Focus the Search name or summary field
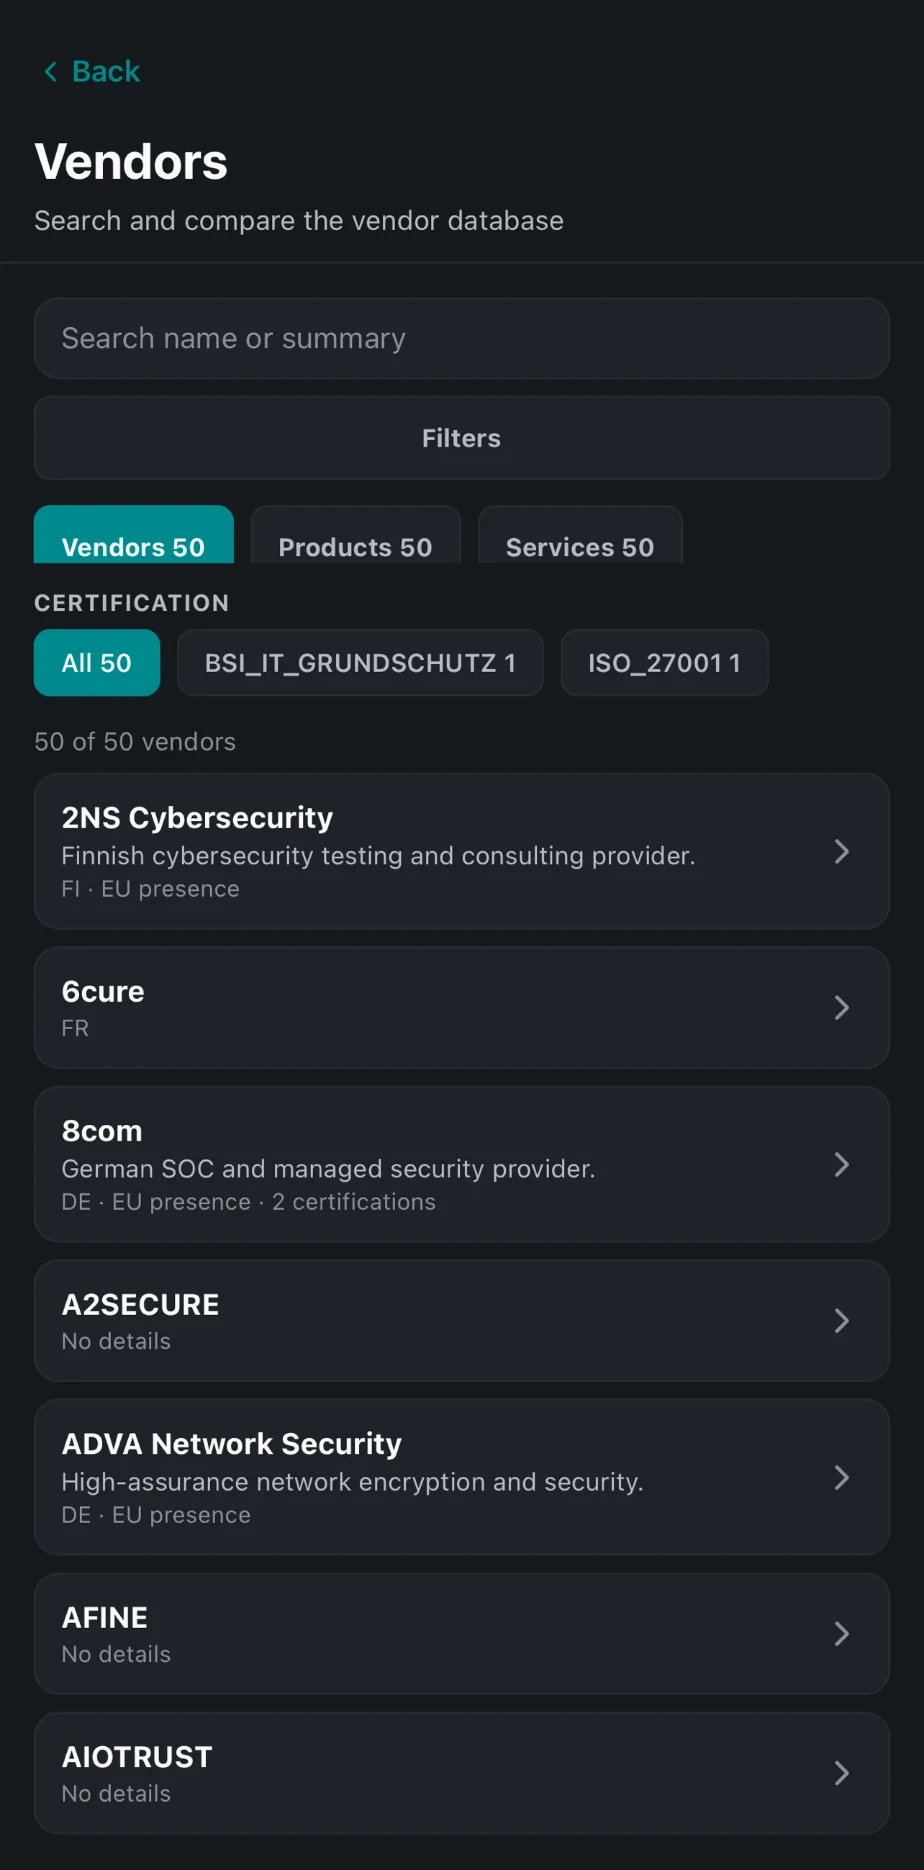This screenshot has width=924, height=1870. click(462, 338)
